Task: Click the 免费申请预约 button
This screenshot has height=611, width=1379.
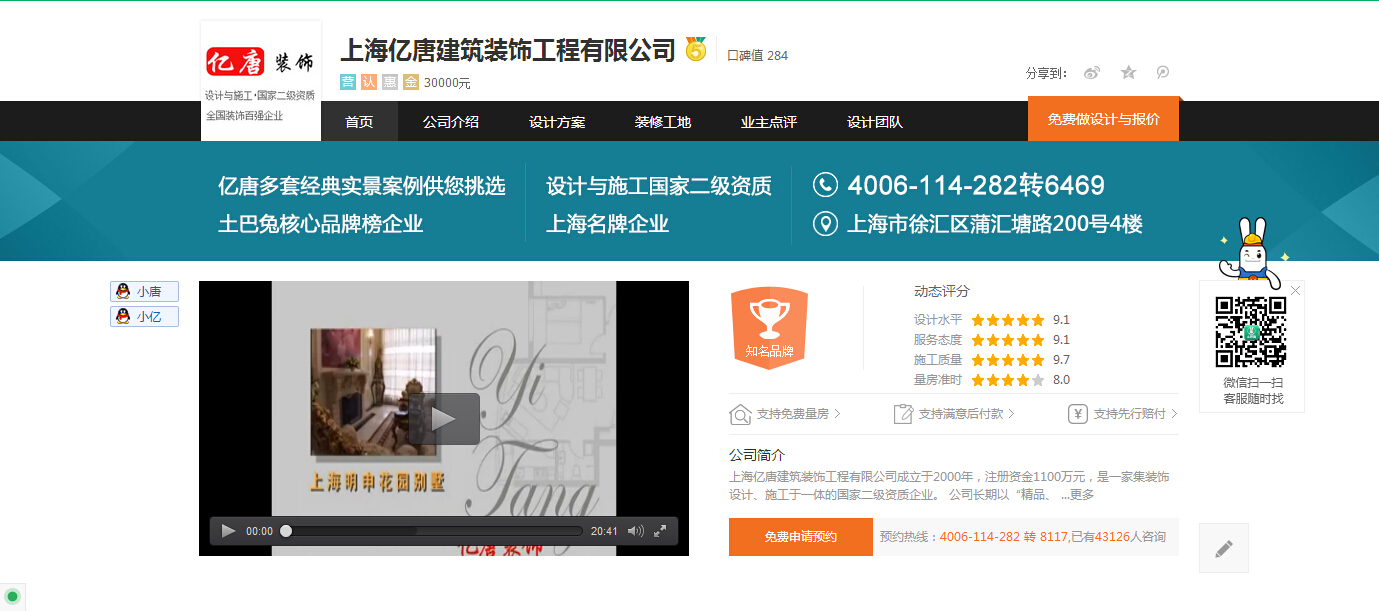Action: click(x=800, y=537)
